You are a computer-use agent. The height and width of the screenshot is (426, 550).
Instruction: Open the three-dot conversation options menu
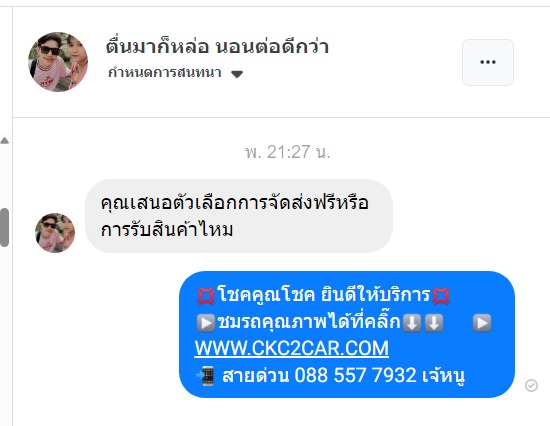488,62
